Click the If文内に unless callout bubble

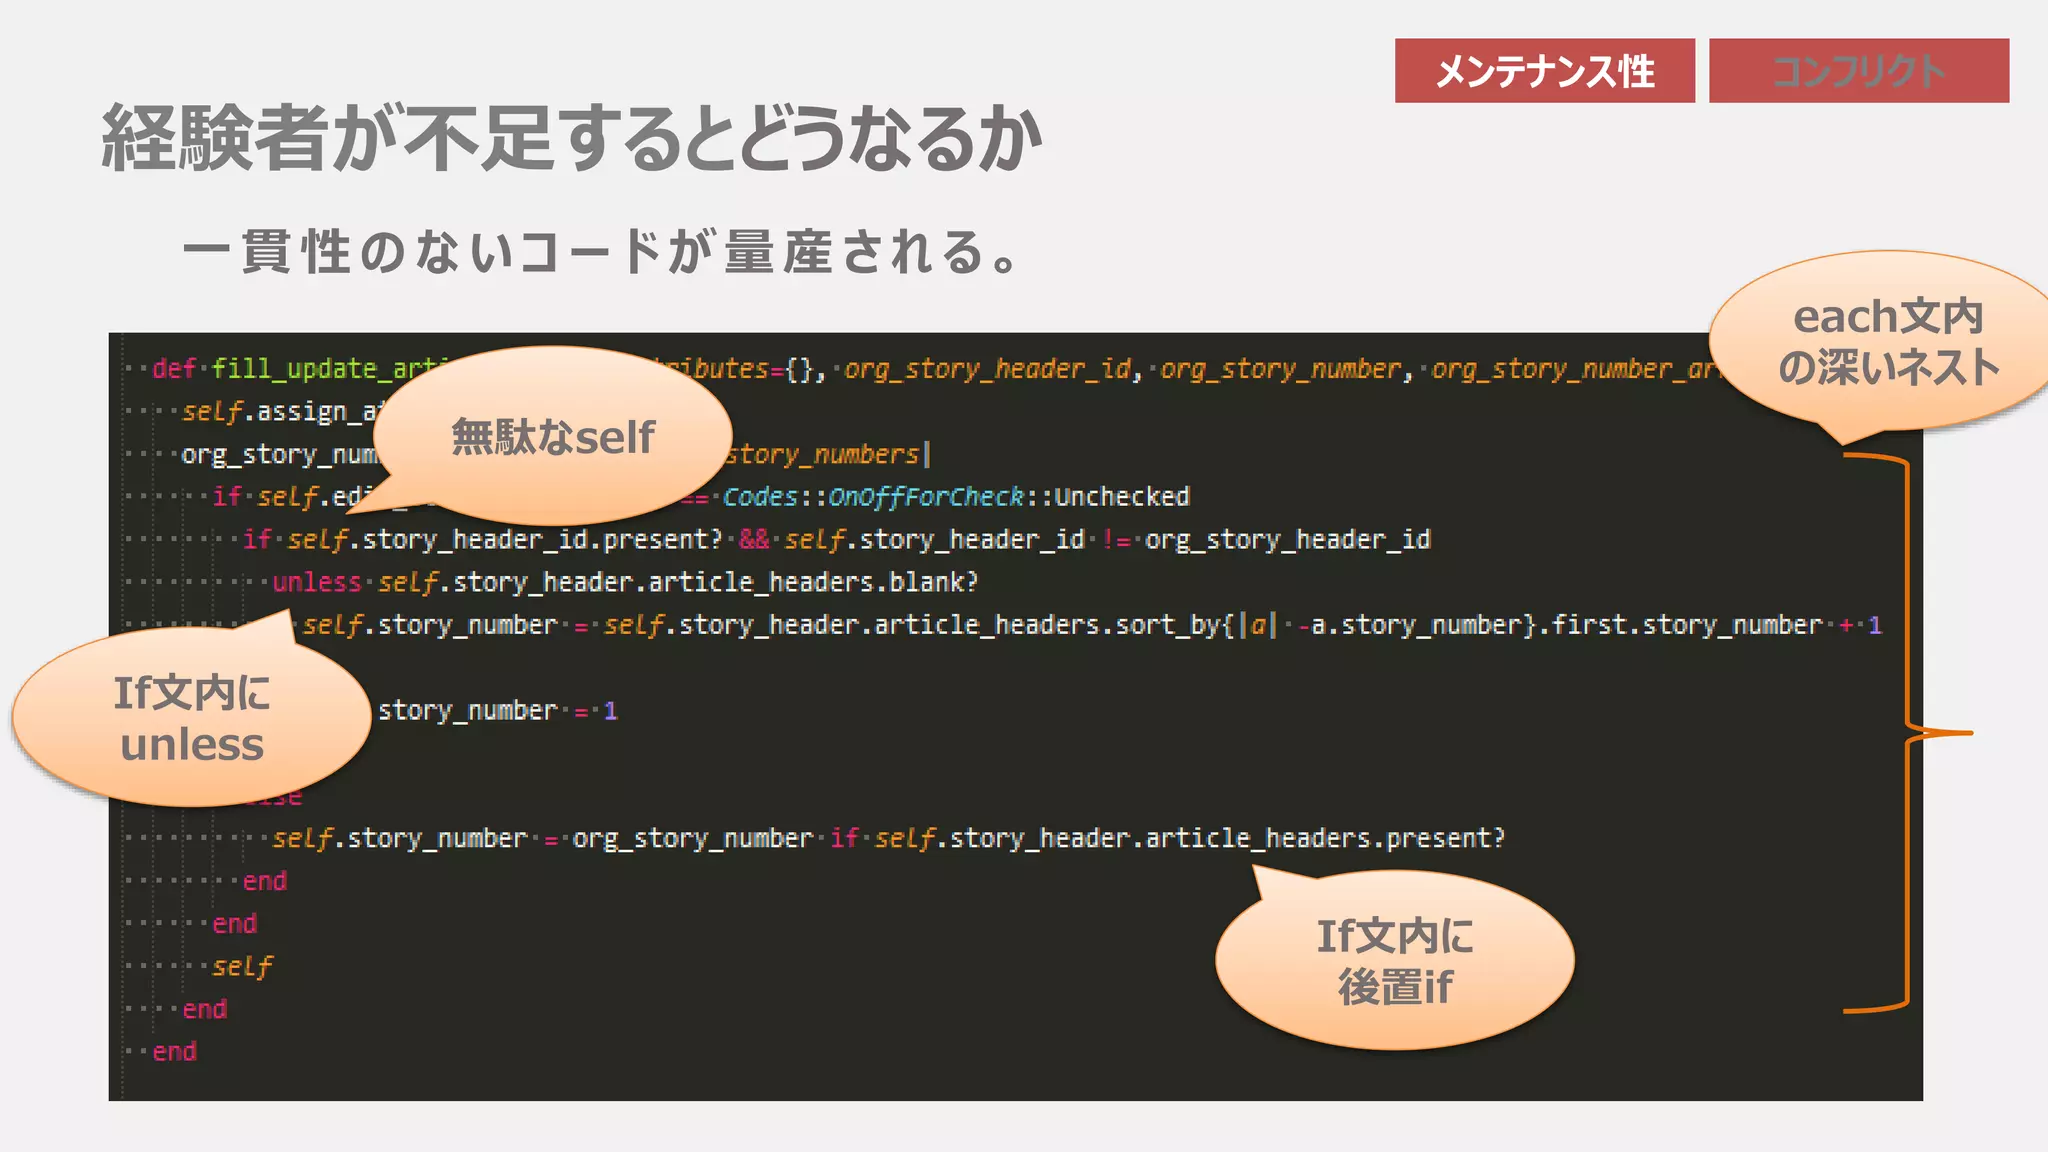pyautogui.click(x=191, y=718)
